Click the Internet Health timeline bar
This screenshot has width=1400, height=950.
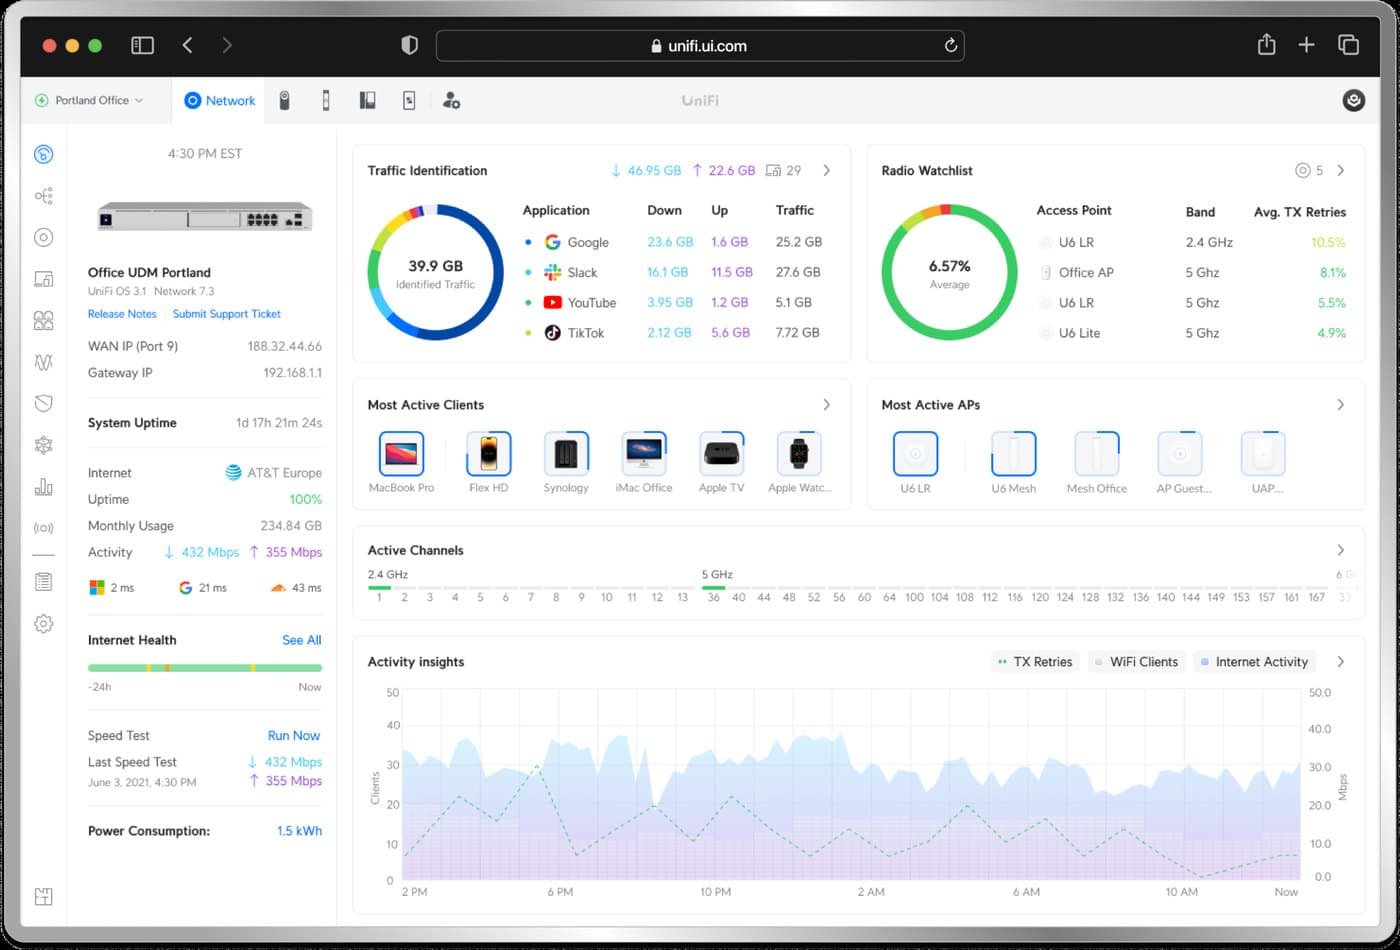point(205,667)
